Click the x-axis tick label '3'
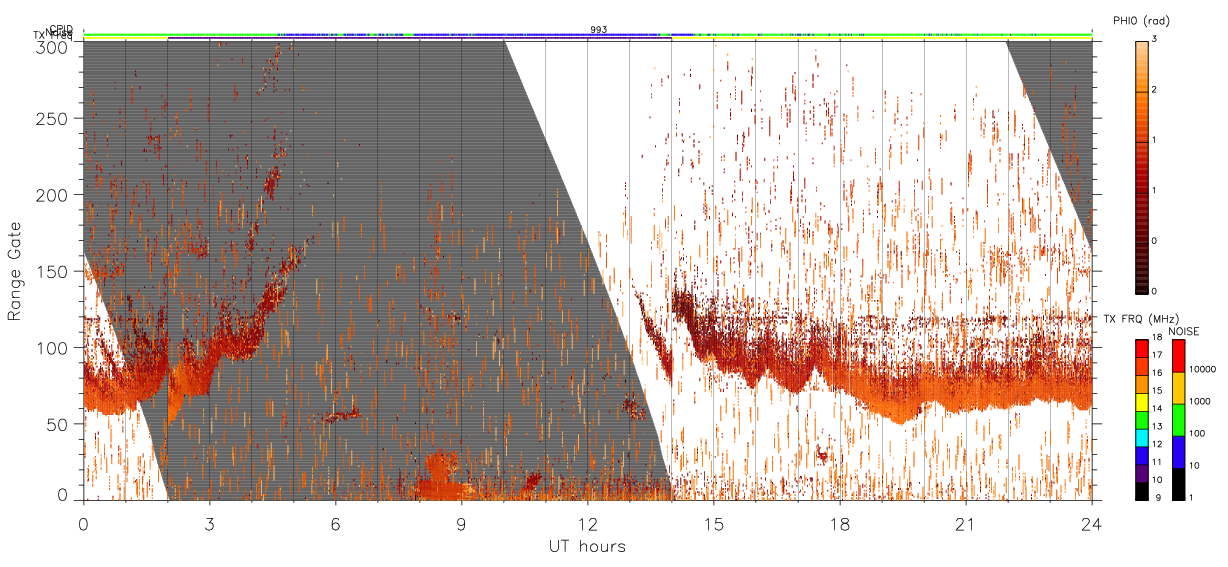1228x567 pixels. pyautogui.click(x=209, y=524)
